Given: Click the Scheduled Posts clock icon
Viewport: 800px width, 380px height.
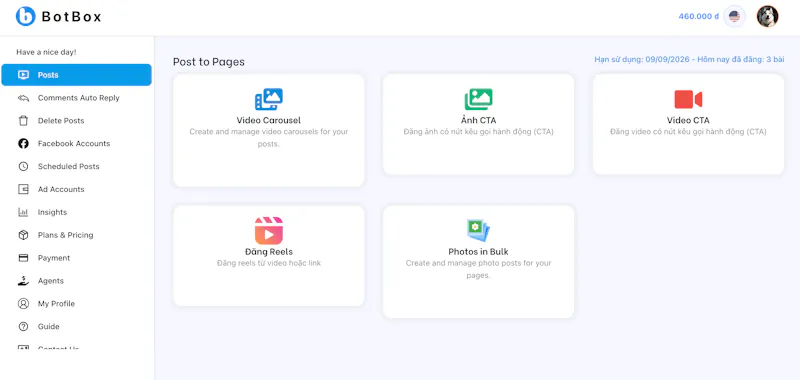Looking at the screenshot, I should click(23, 166).
